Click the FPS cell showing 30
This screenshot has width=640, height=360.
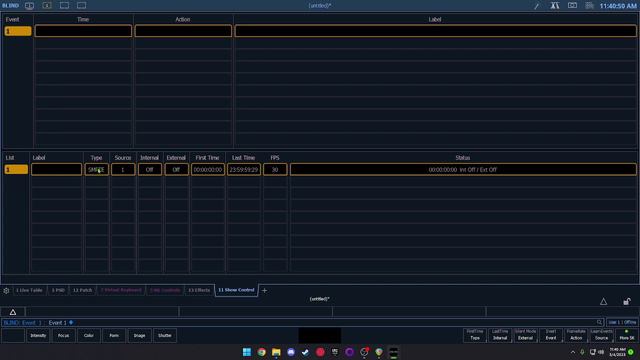point(275,169)
